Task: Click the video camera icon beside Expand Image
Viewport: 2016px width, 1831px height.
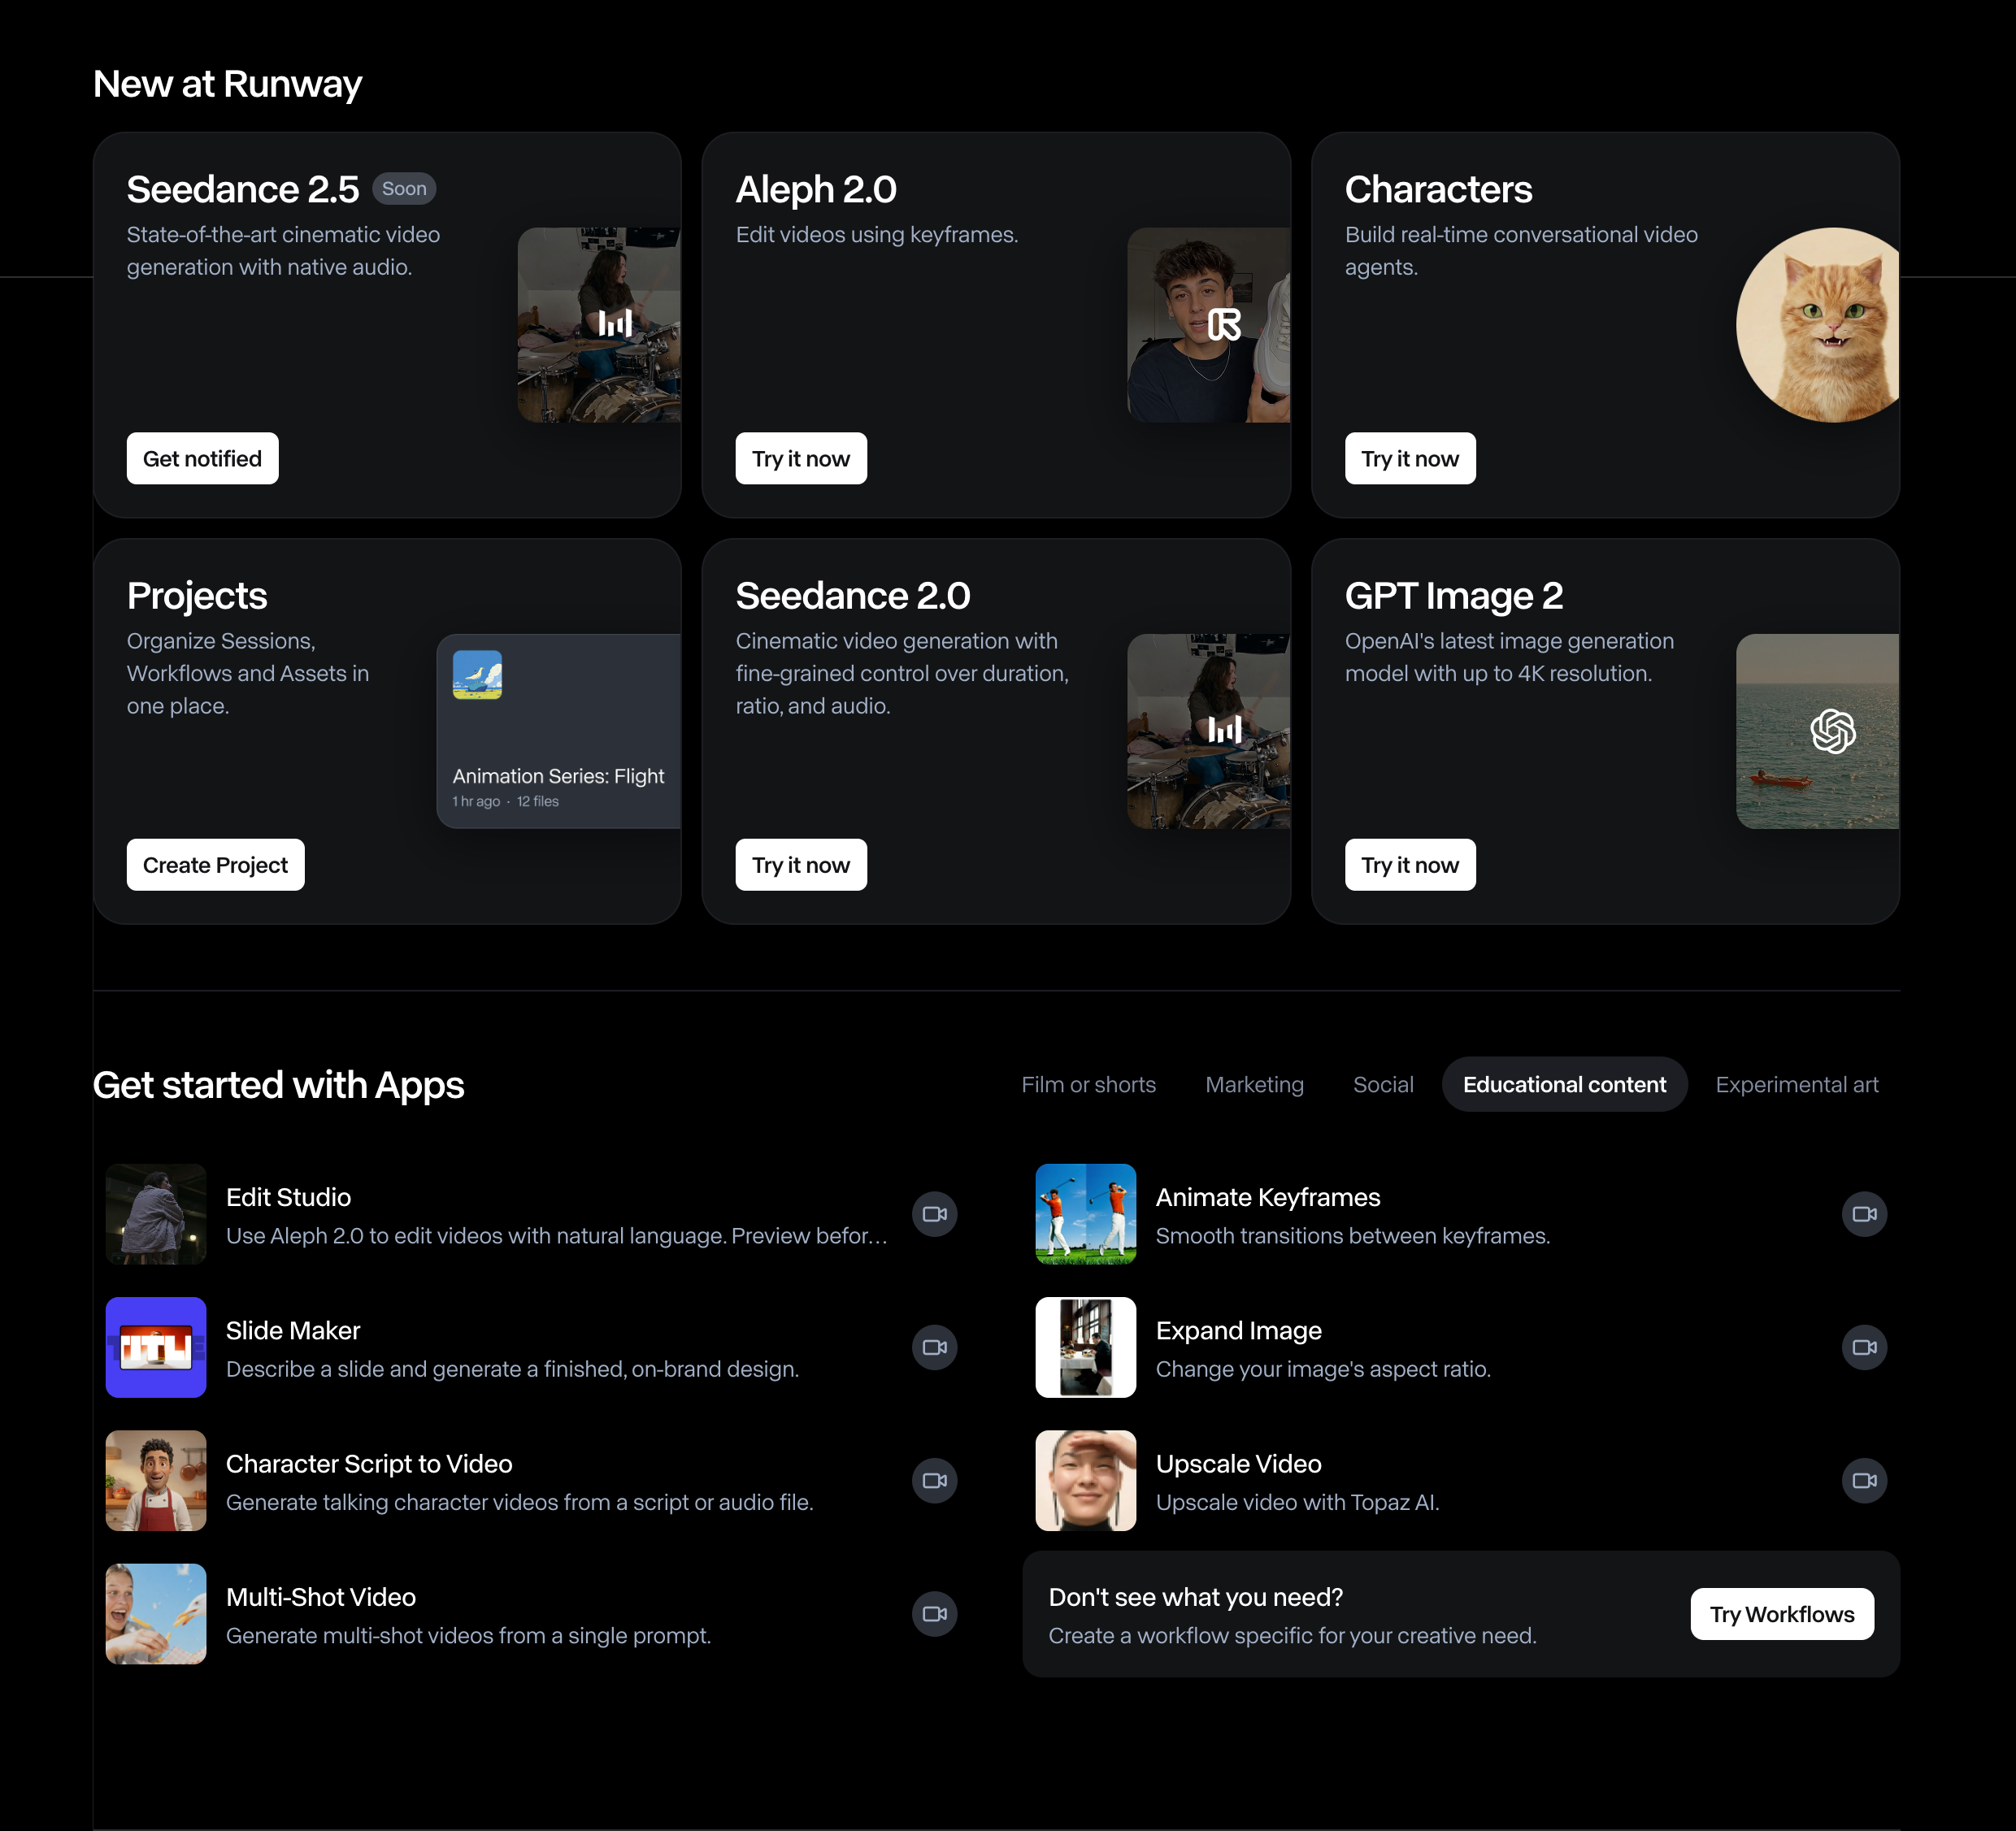Action: [1864, 1347]
